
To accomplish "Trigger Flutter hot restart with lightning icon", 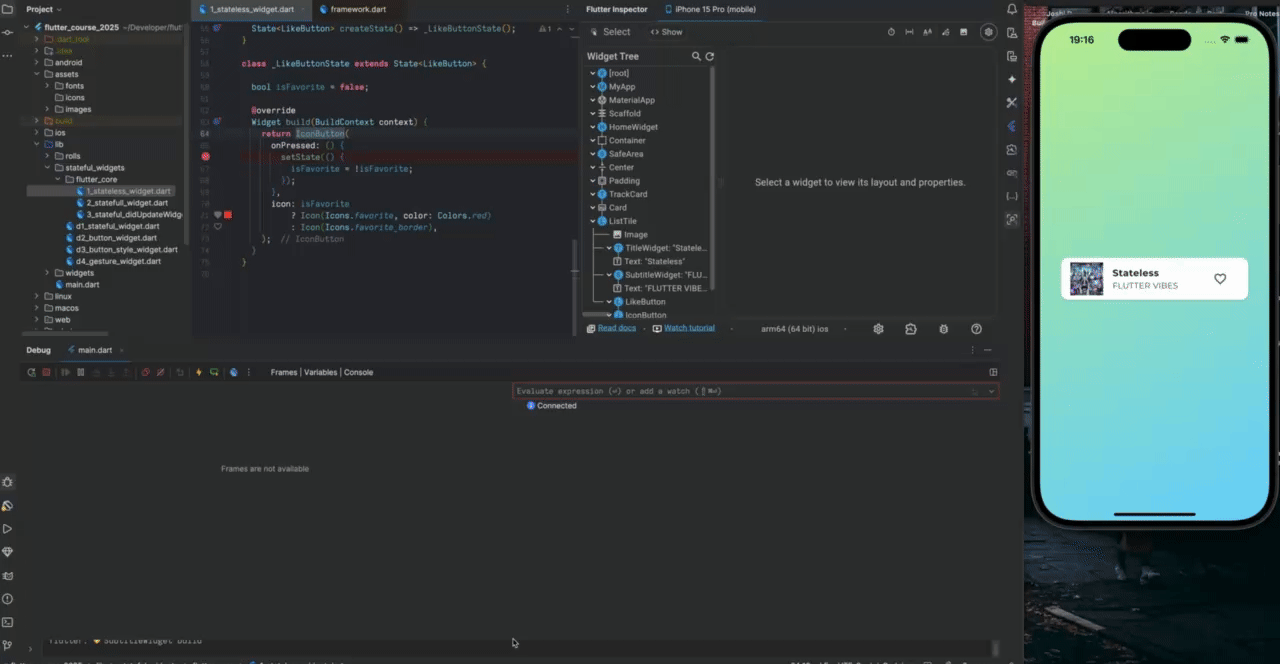I will point(199,372).
